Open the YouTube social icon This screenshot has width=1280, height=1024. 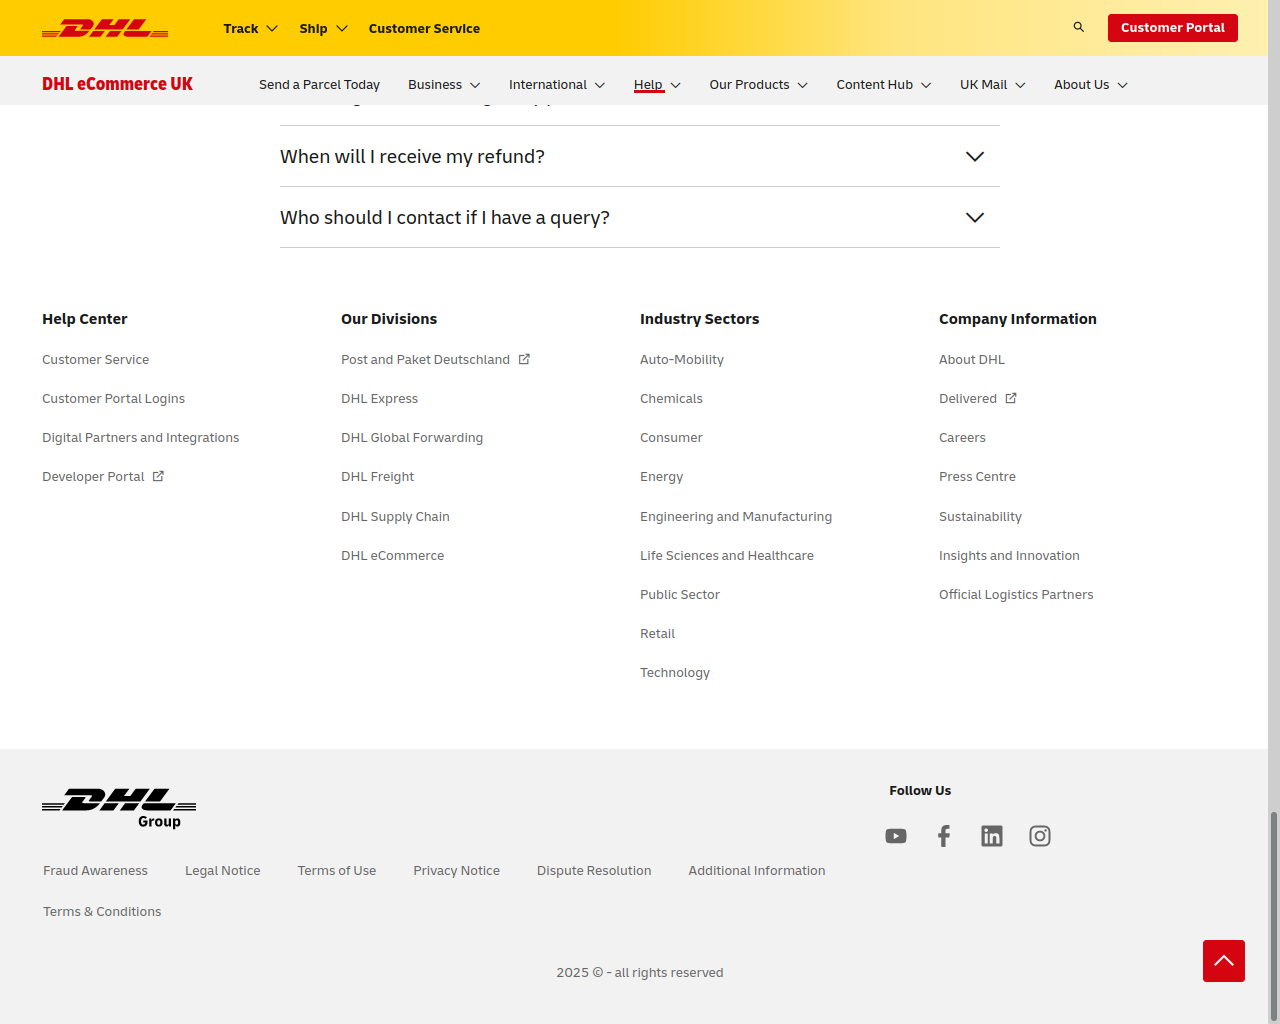coord(896,836)
